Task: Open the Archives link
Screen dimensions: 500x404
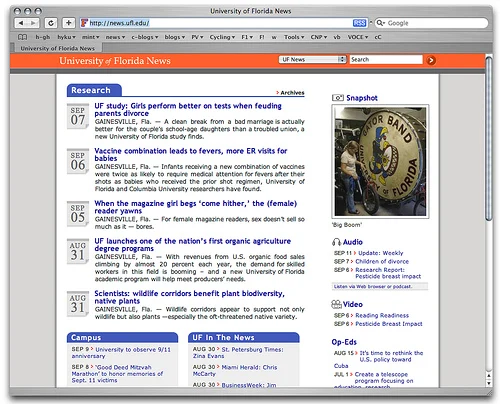Action: [292, 93]
